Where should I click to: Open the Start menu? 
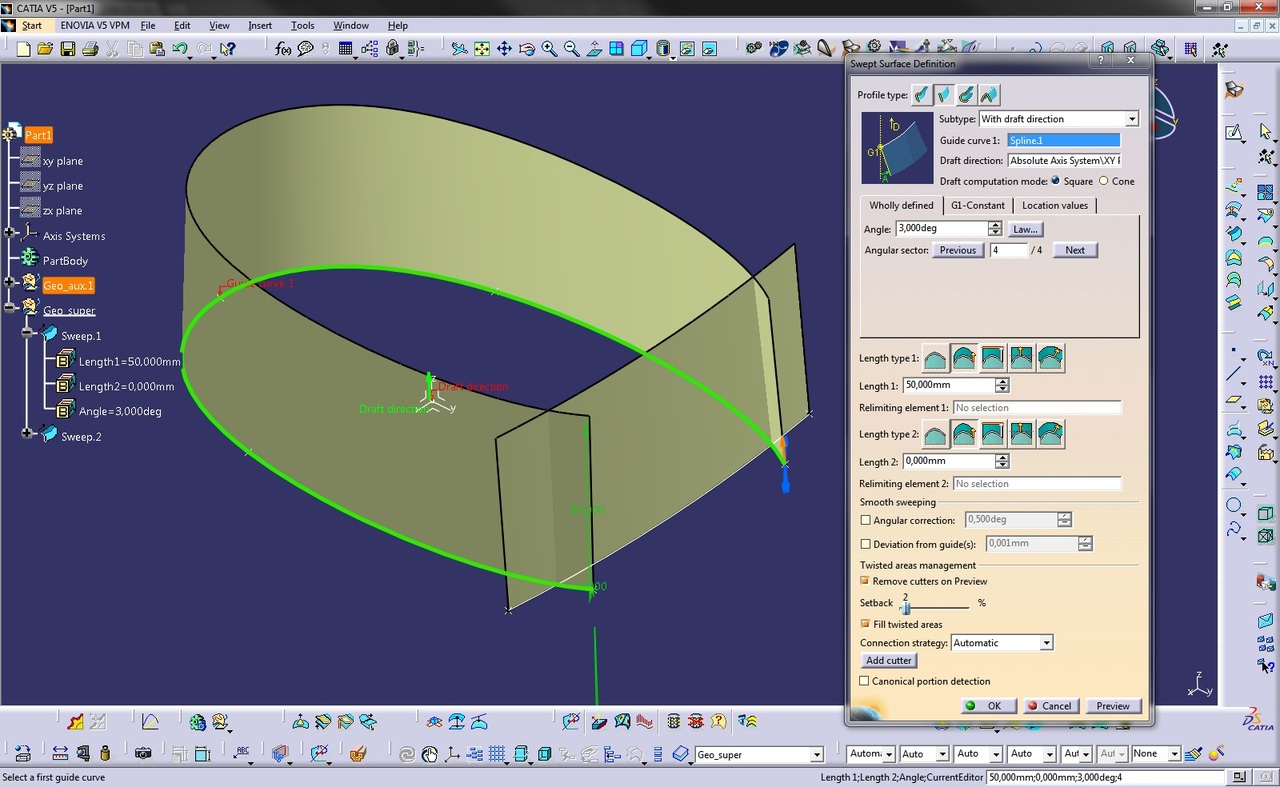click(x=31, y=25)
